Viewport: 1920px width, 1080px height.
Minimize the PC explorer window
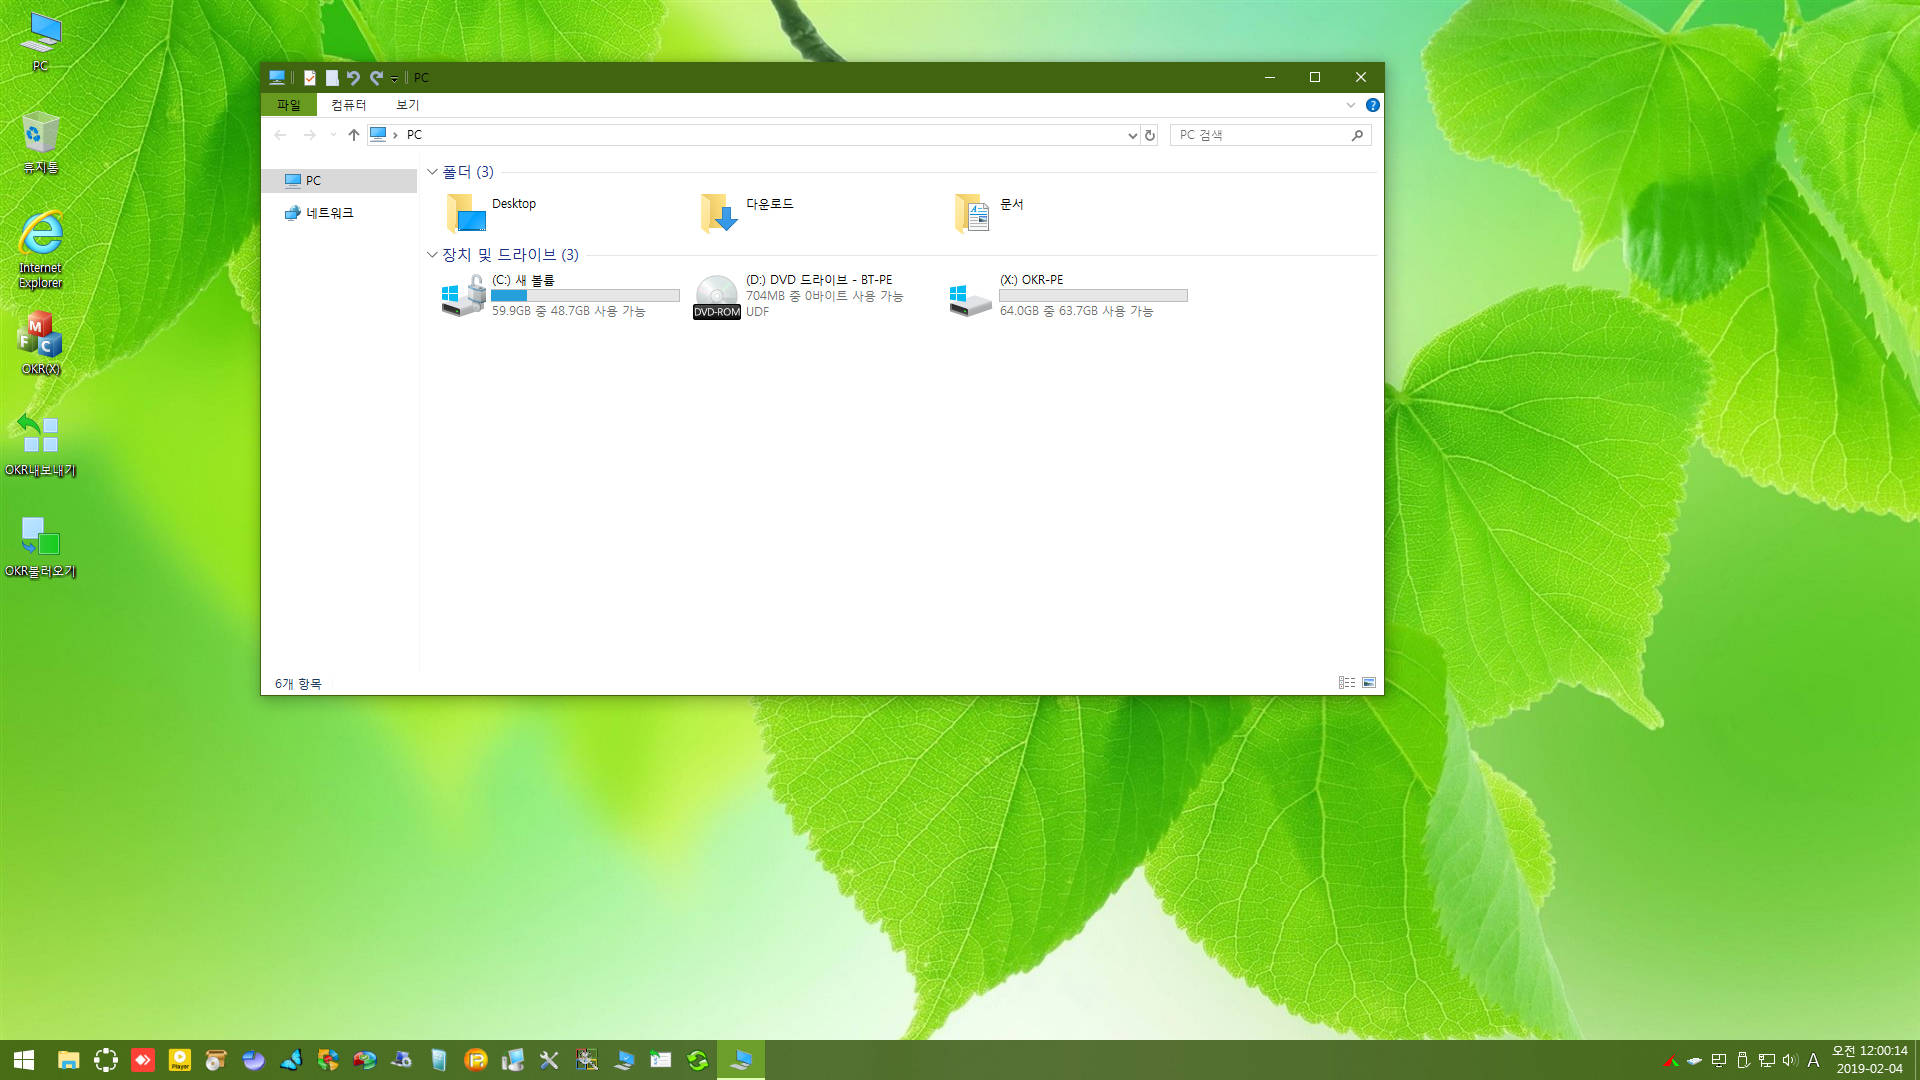(1270, 77)
